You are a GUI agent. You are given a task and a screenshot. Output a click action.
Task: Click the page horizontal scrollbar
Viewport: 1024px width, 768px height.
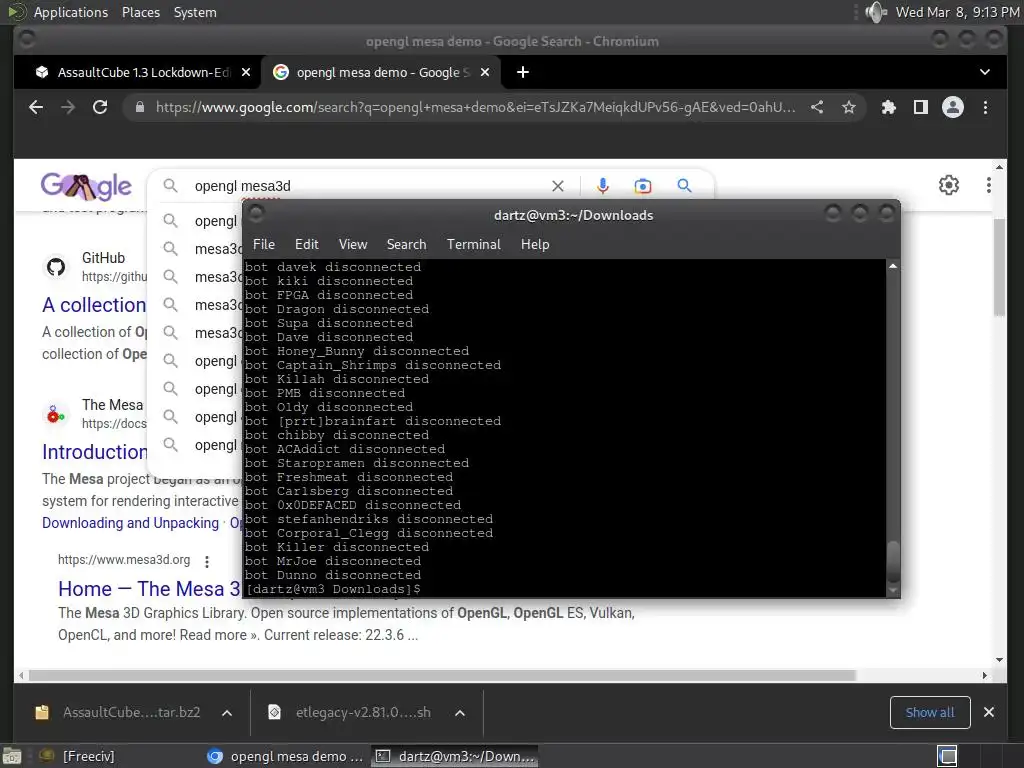[442, 675]
